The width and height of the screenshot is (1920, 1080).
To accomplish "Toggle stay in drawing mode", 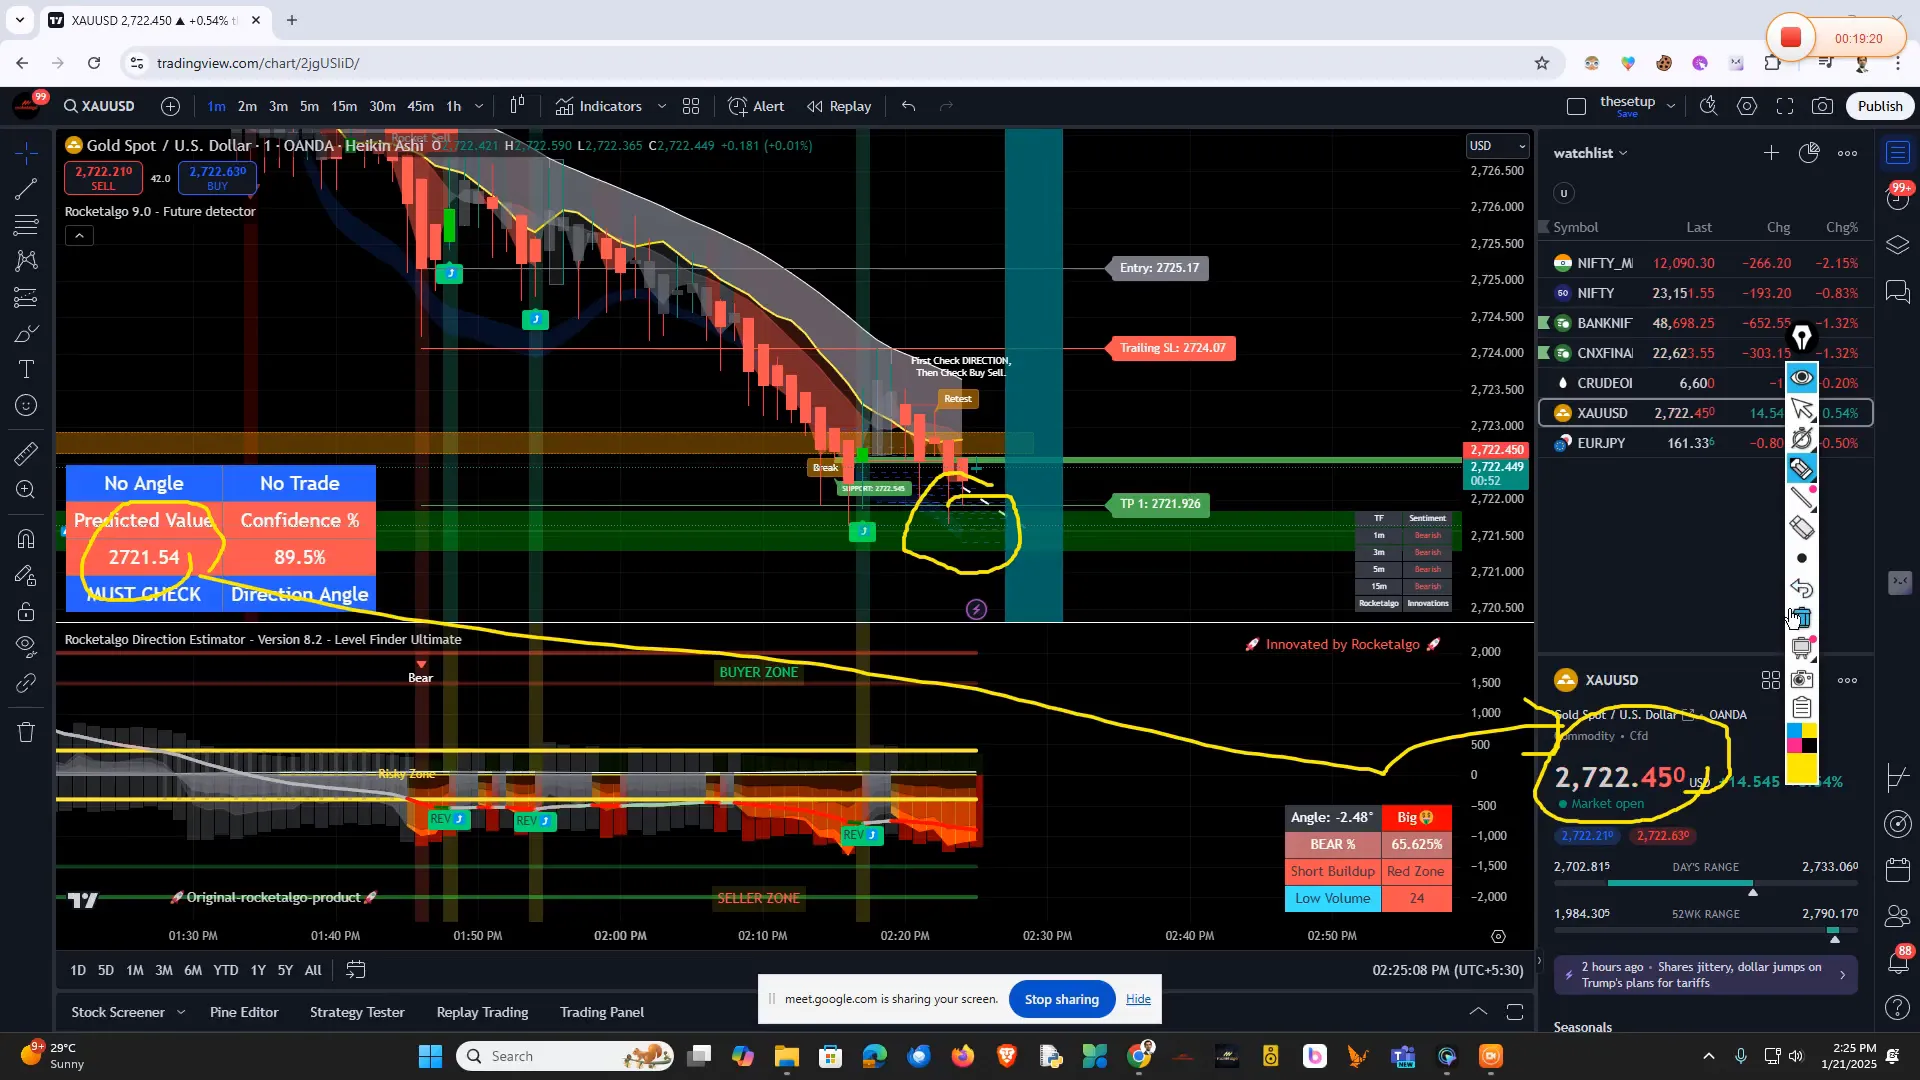I will tap(27, 575).
